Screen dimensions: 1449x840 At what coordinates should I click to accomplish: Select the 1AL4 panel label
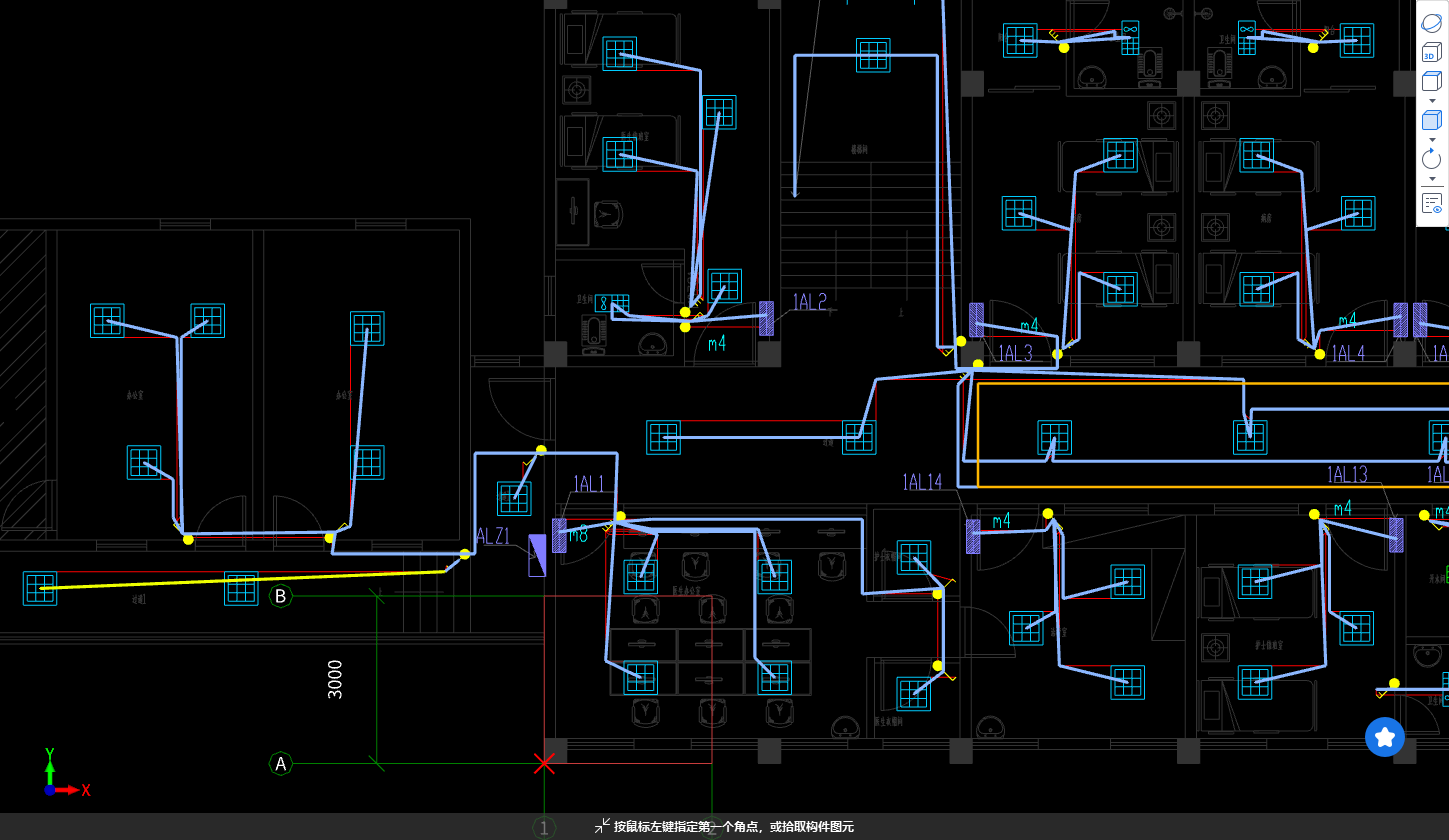pyautogui.click(x=1347, y=353)
